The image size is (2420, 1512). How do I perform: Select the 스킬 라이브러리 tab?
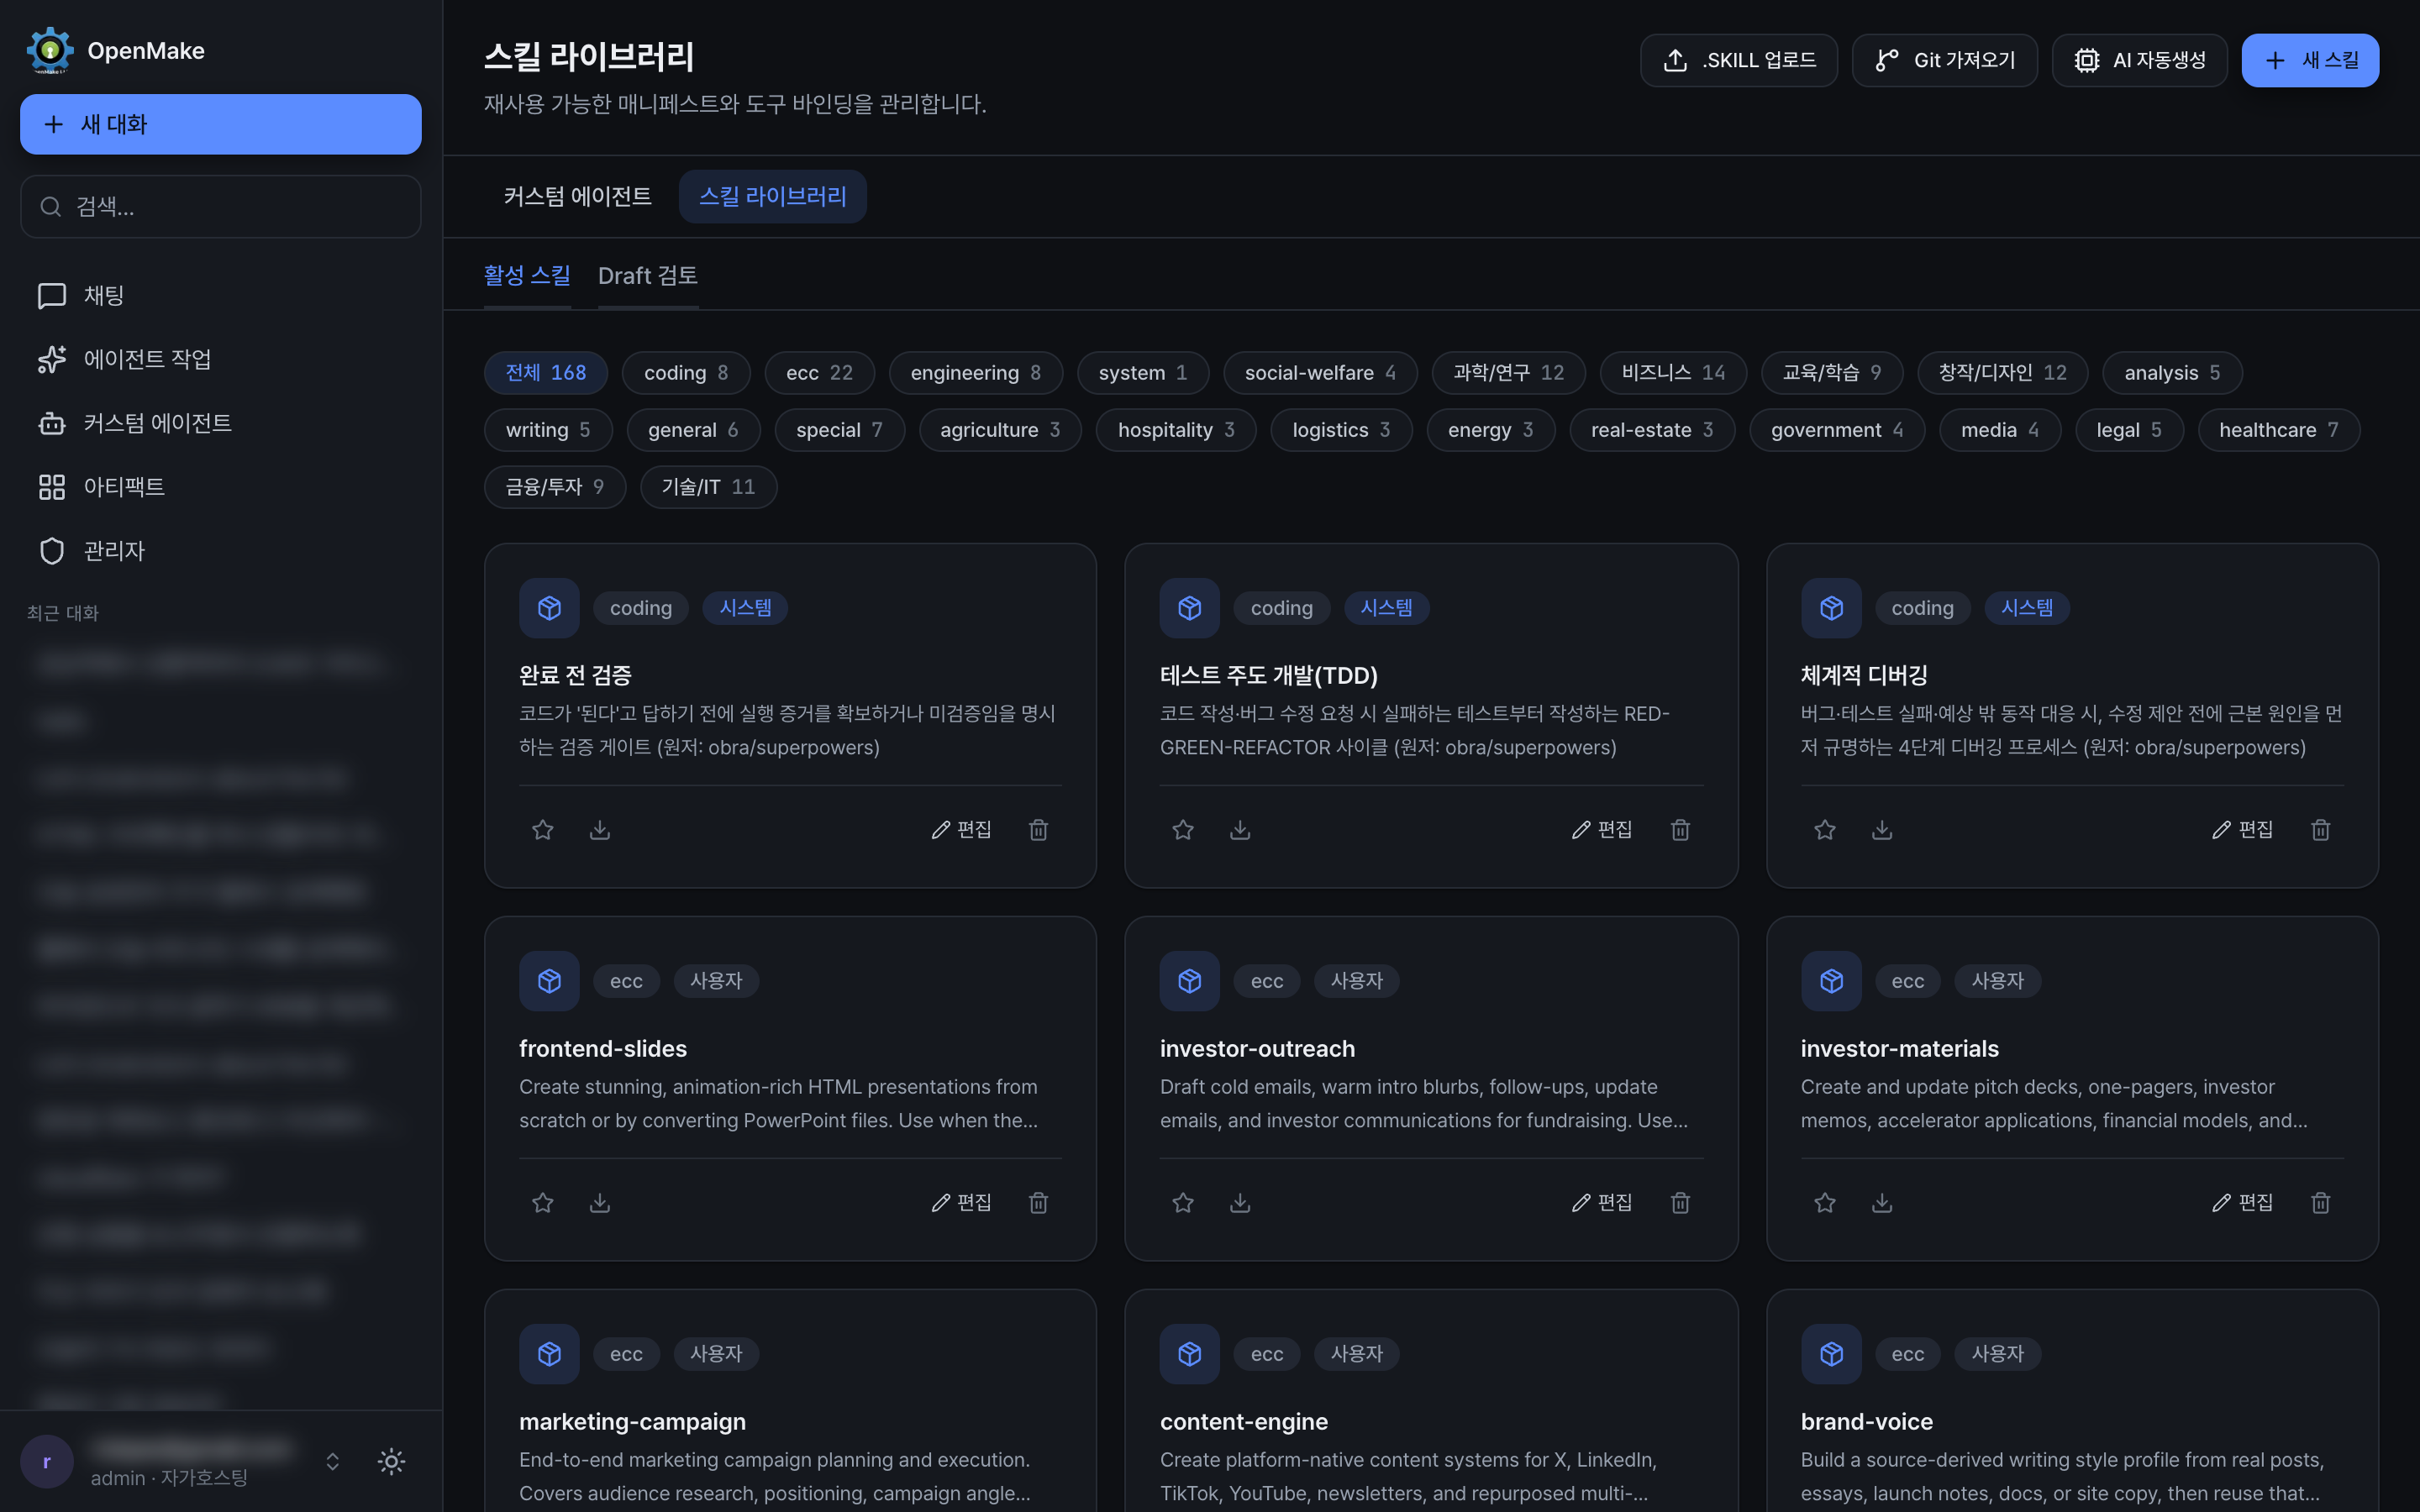click(772, 196)
